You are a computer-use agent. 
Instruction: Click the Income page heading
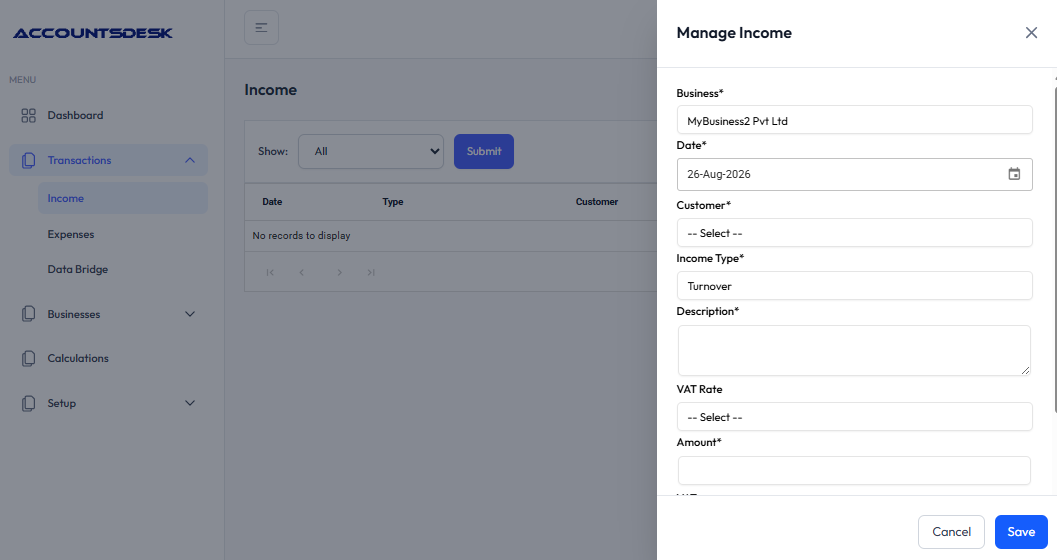click(270, 90)
